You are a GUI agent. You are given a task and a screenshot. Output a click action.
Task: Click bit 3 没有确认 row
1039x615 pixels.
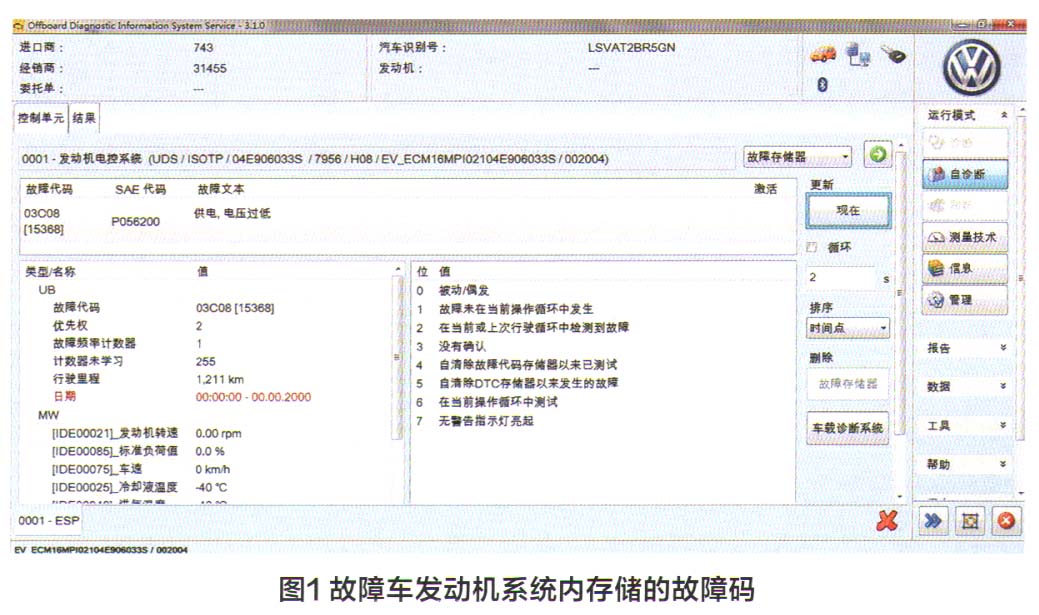[x=603, y=346]
